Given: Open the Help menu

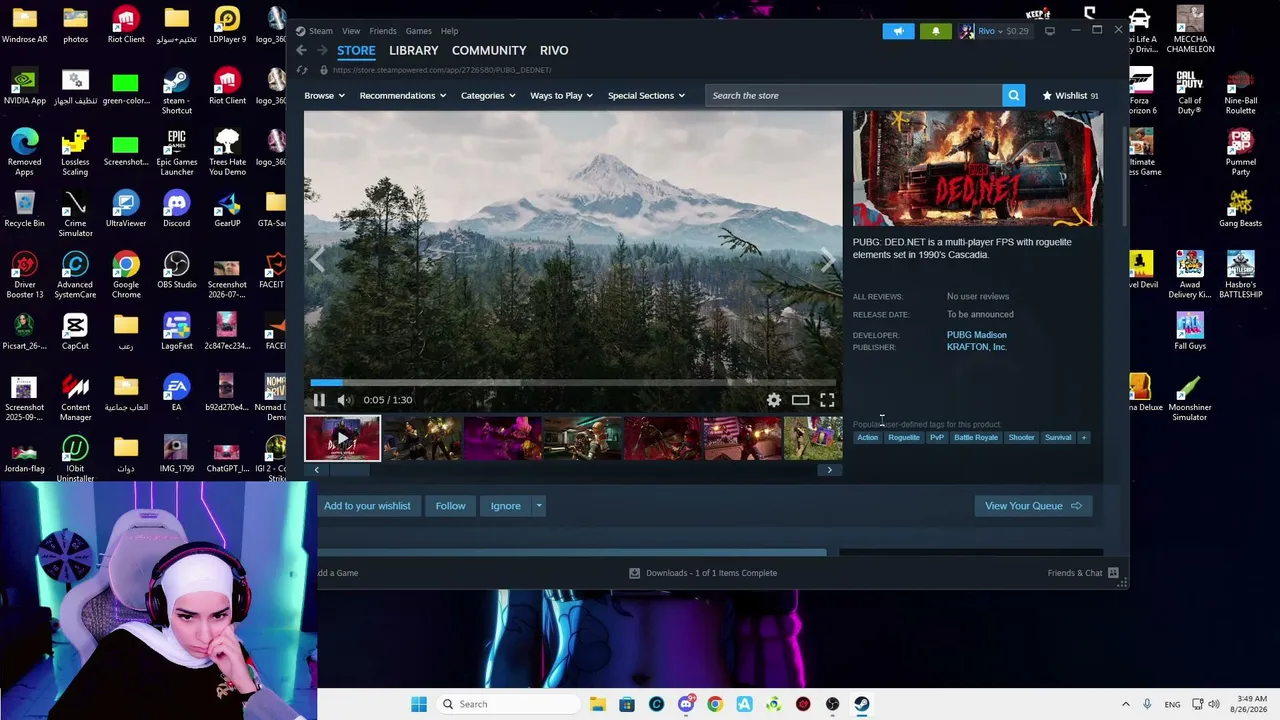Looking at the screenshot, I should click(x=450, y=31).
